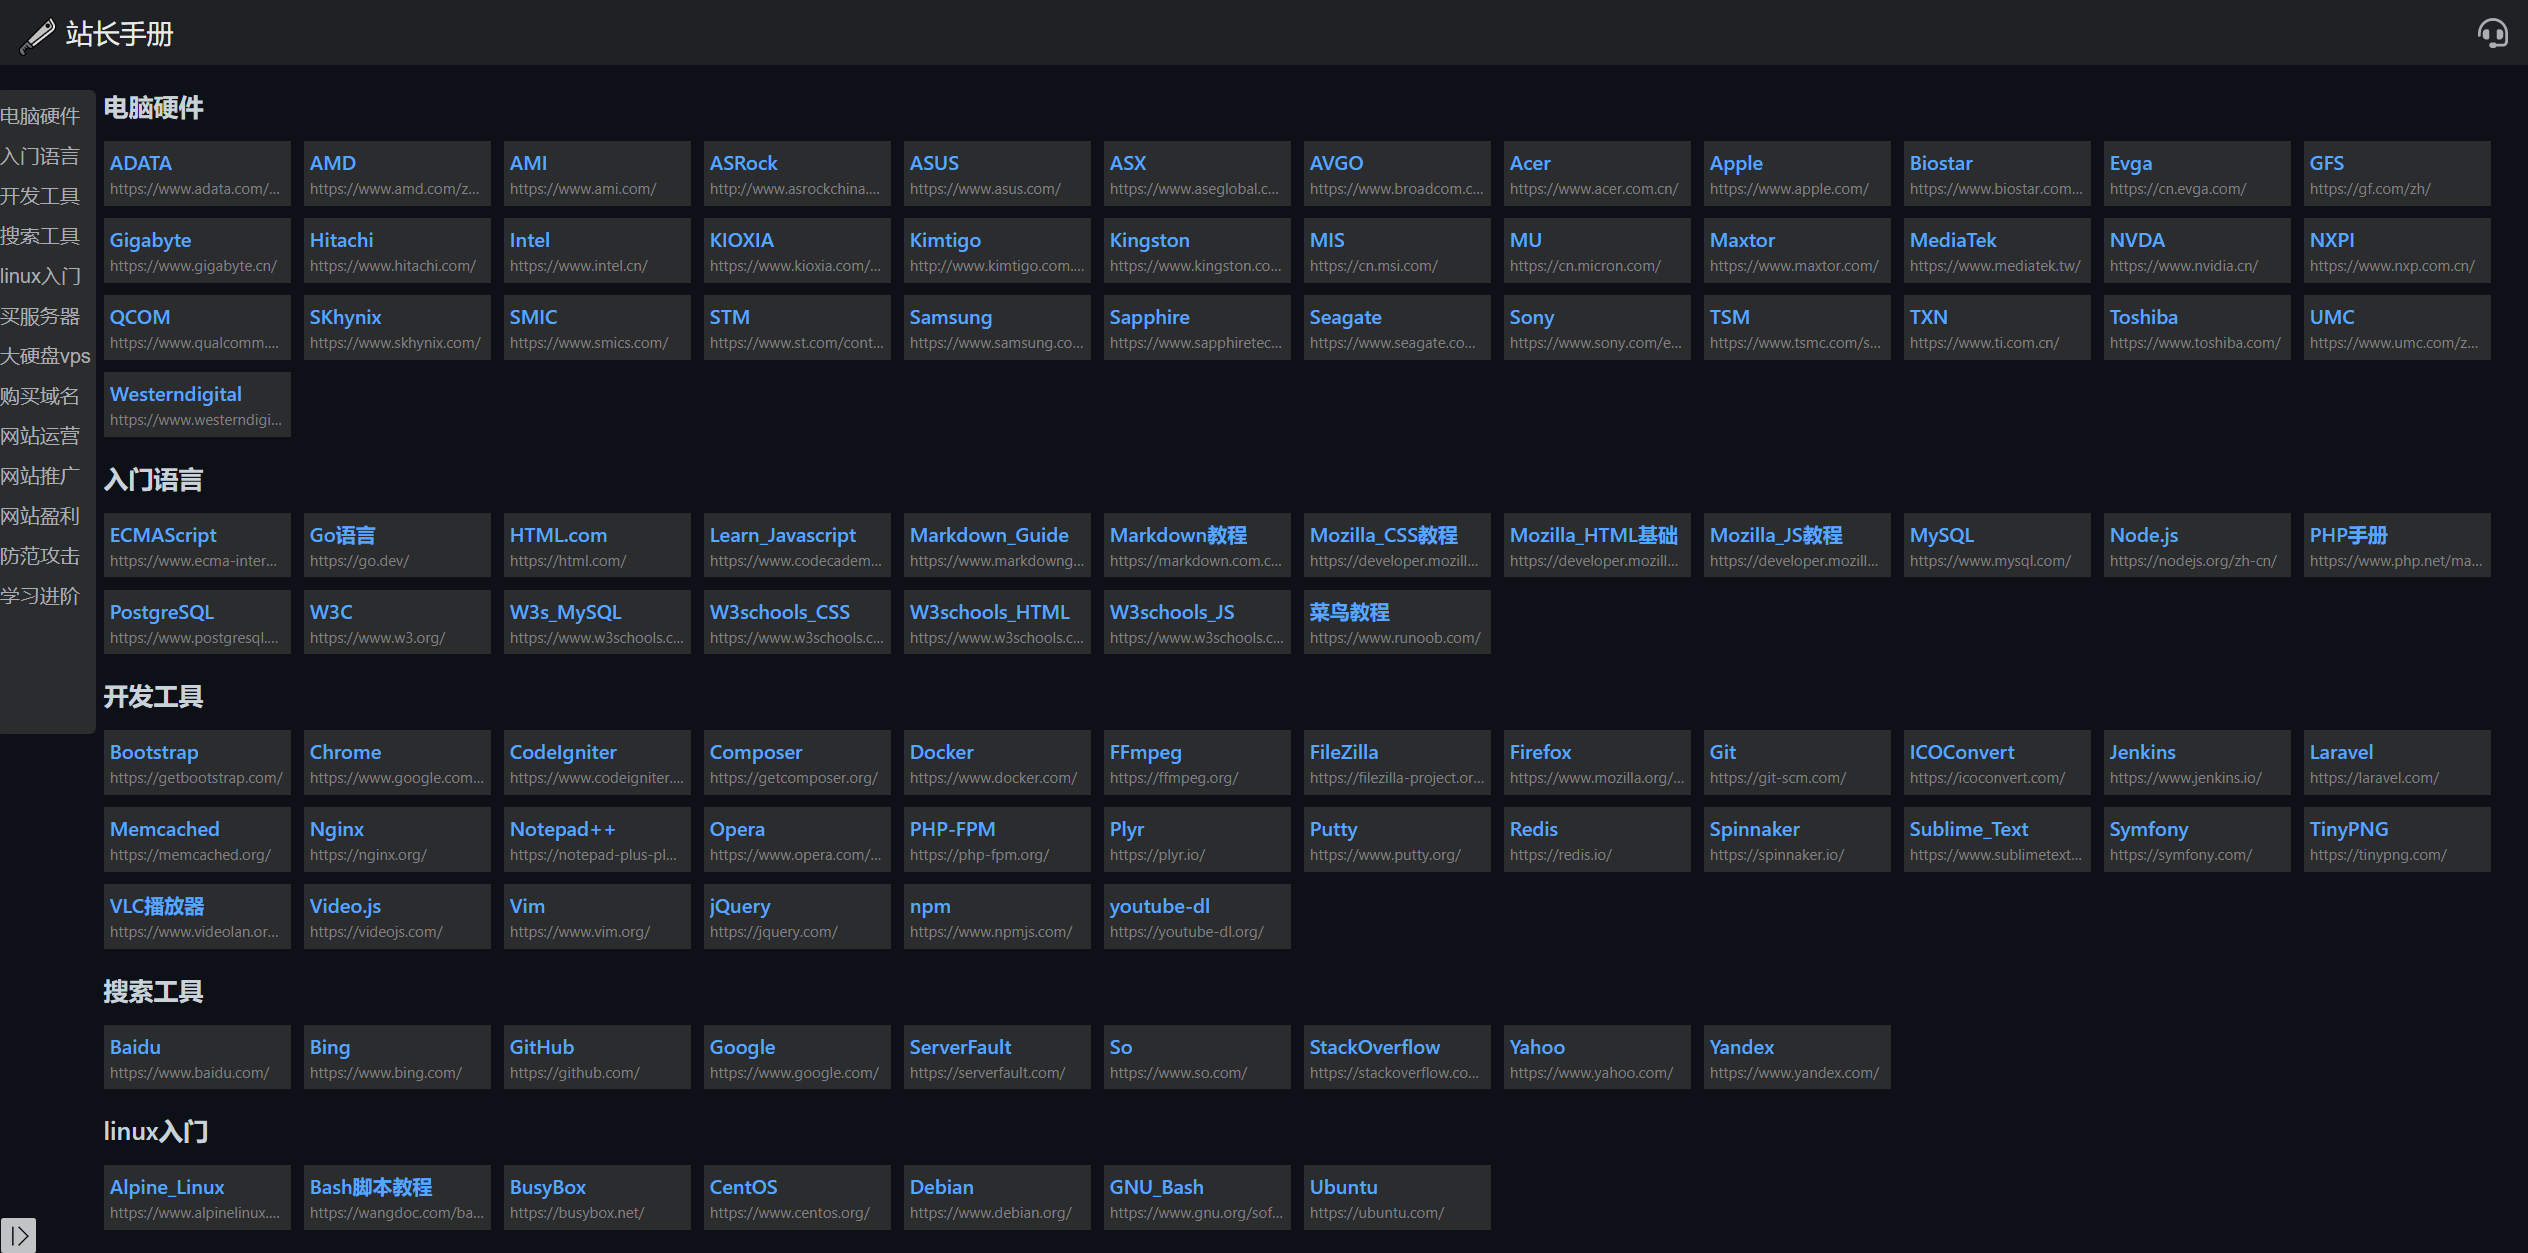Click the pencil logo icon
The width and height of the screenshot is (2528, 1253).
[x=37, y=36]
